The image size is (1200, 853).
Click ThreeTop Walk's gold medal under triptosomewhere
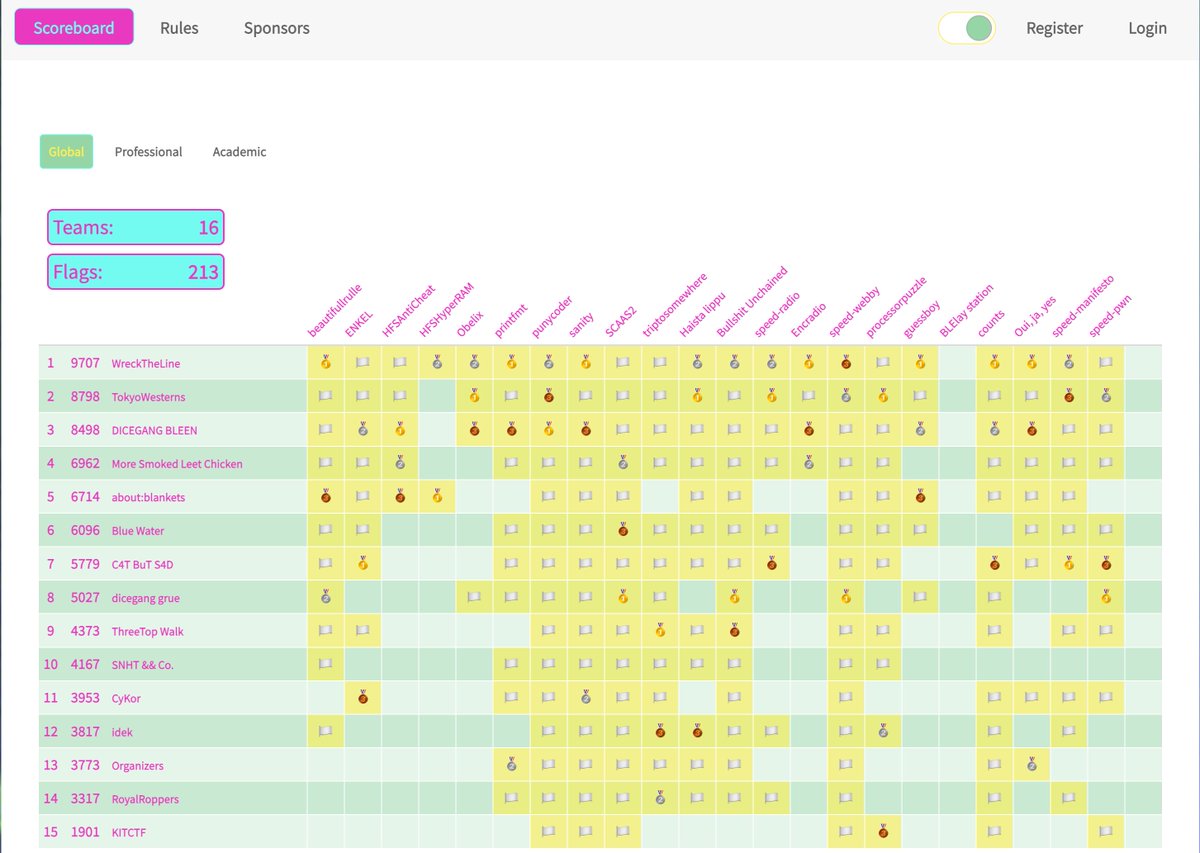tap(660, 631)
